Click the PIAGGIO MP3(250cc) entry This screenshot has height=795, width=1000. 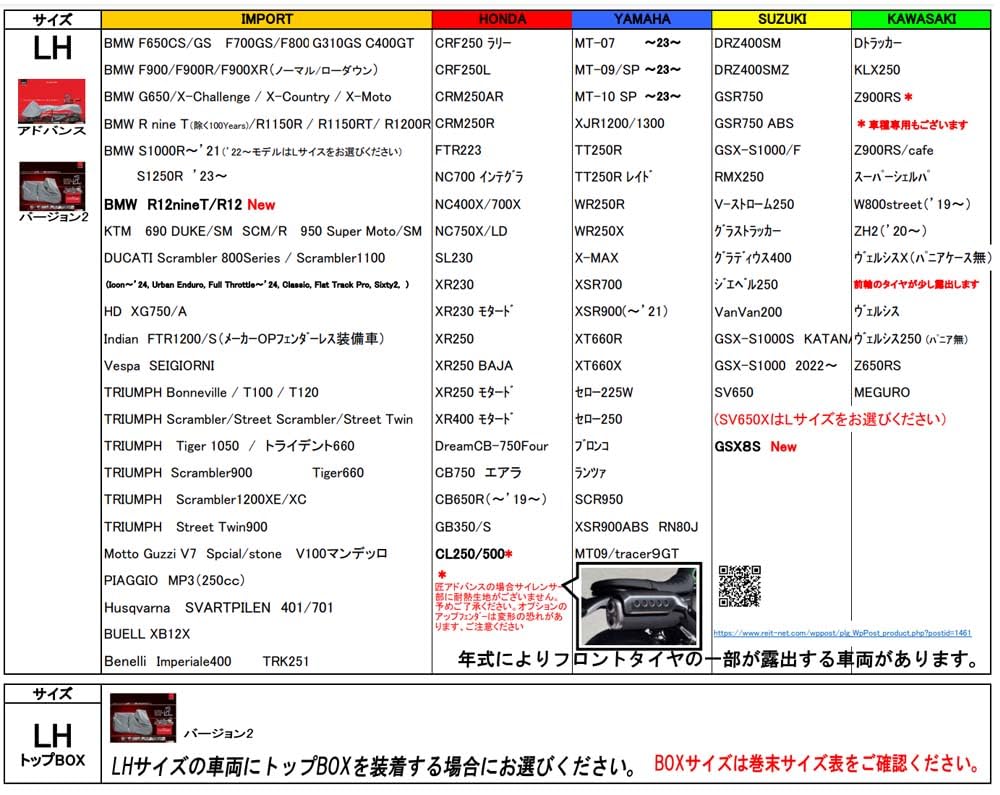(174, 580)
